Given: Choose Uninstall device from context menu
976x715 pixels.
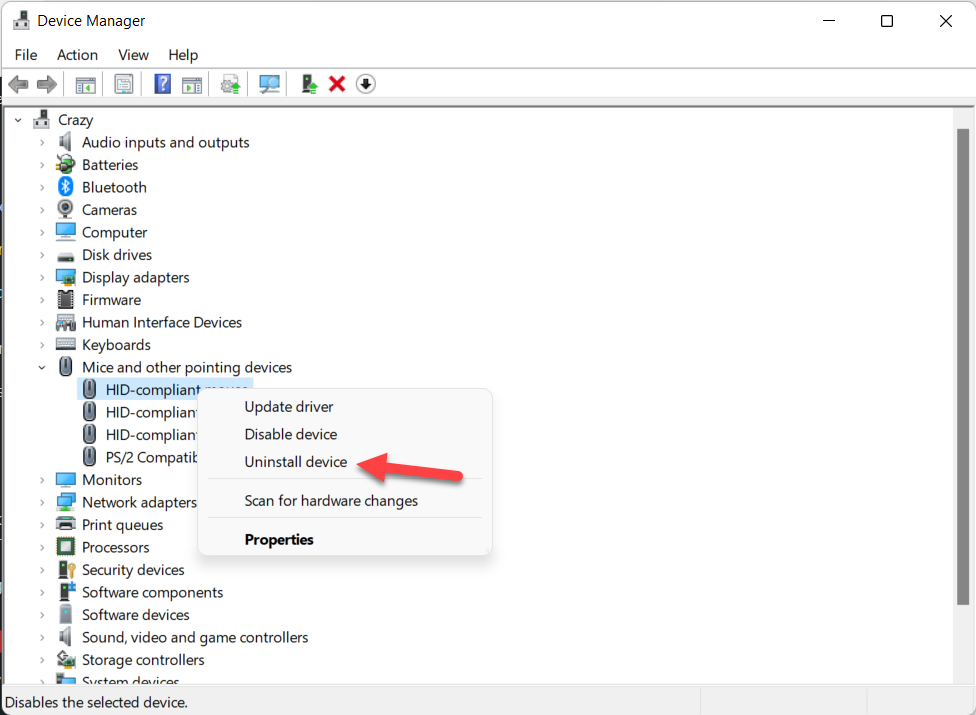Looking at the screenshot, I should tap(296, 462).
